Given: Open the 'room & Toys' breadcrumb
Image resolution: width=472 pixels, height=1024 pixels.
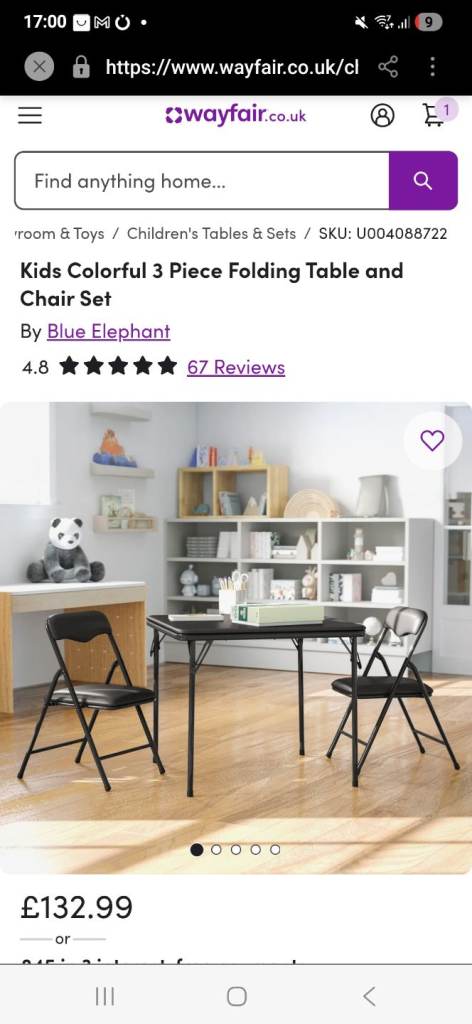Looking at the screenshot, I should [x=59, y=234].
